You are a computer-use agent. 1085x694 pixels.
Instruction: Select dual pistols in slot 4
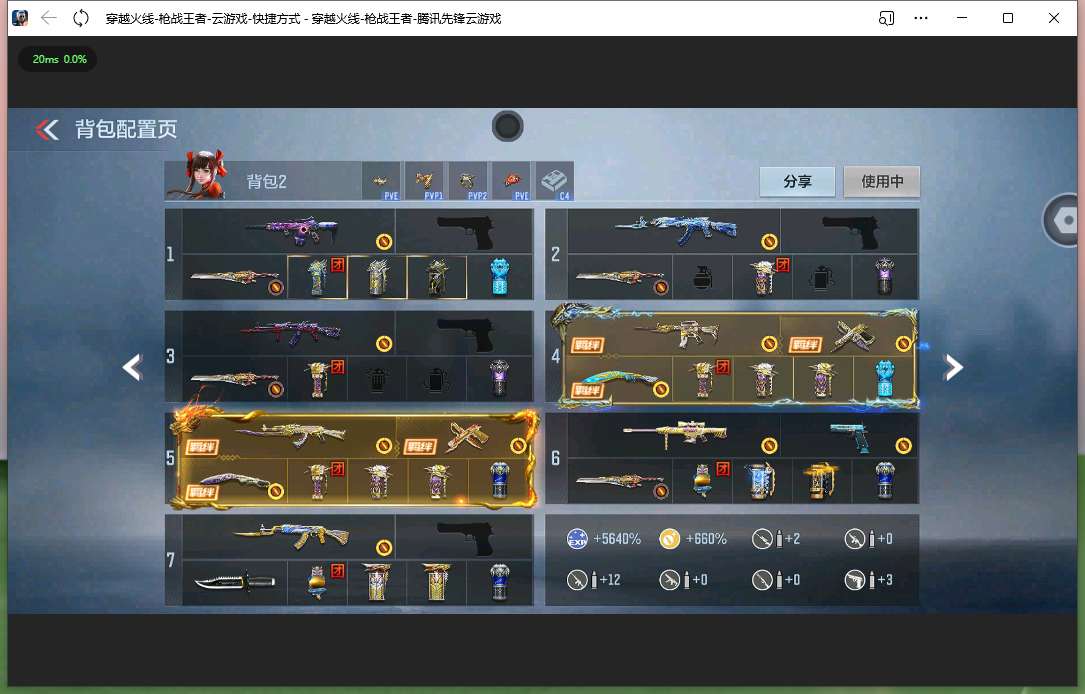point(850,335)
